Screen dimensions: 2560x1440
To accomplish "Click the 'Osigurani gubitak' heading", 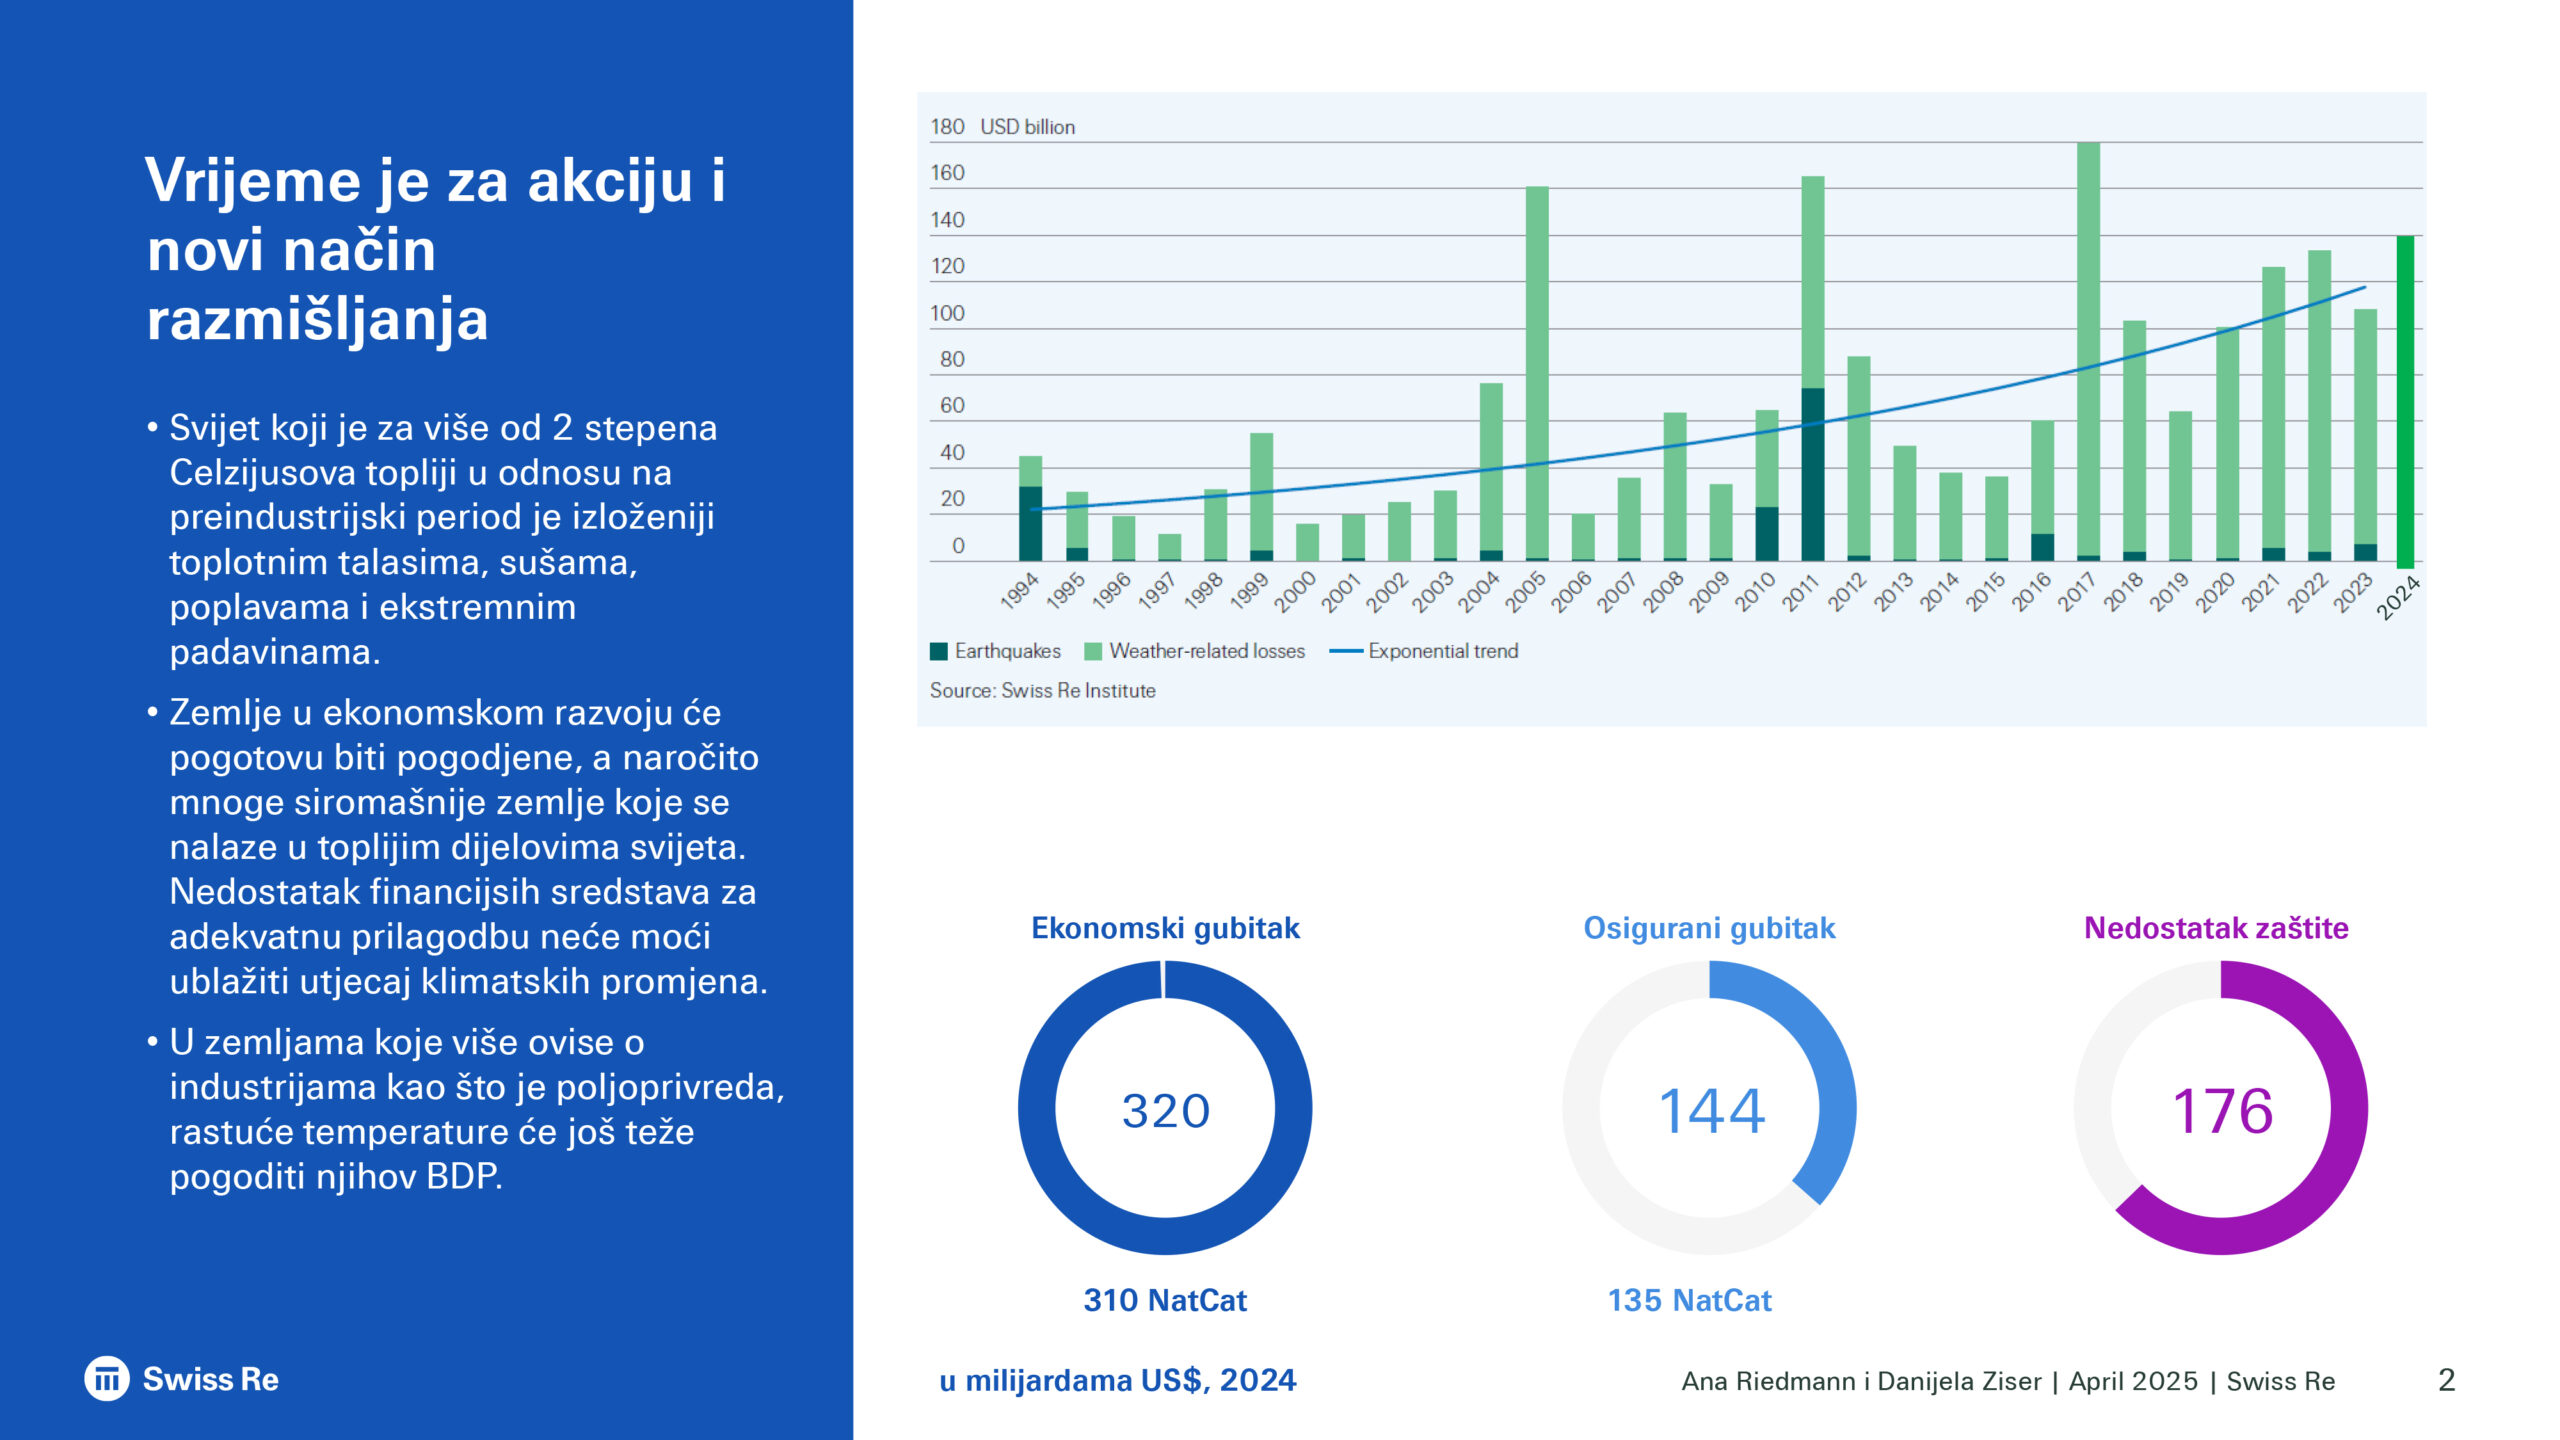I will pyautogui.click(x=1709, y=928).
